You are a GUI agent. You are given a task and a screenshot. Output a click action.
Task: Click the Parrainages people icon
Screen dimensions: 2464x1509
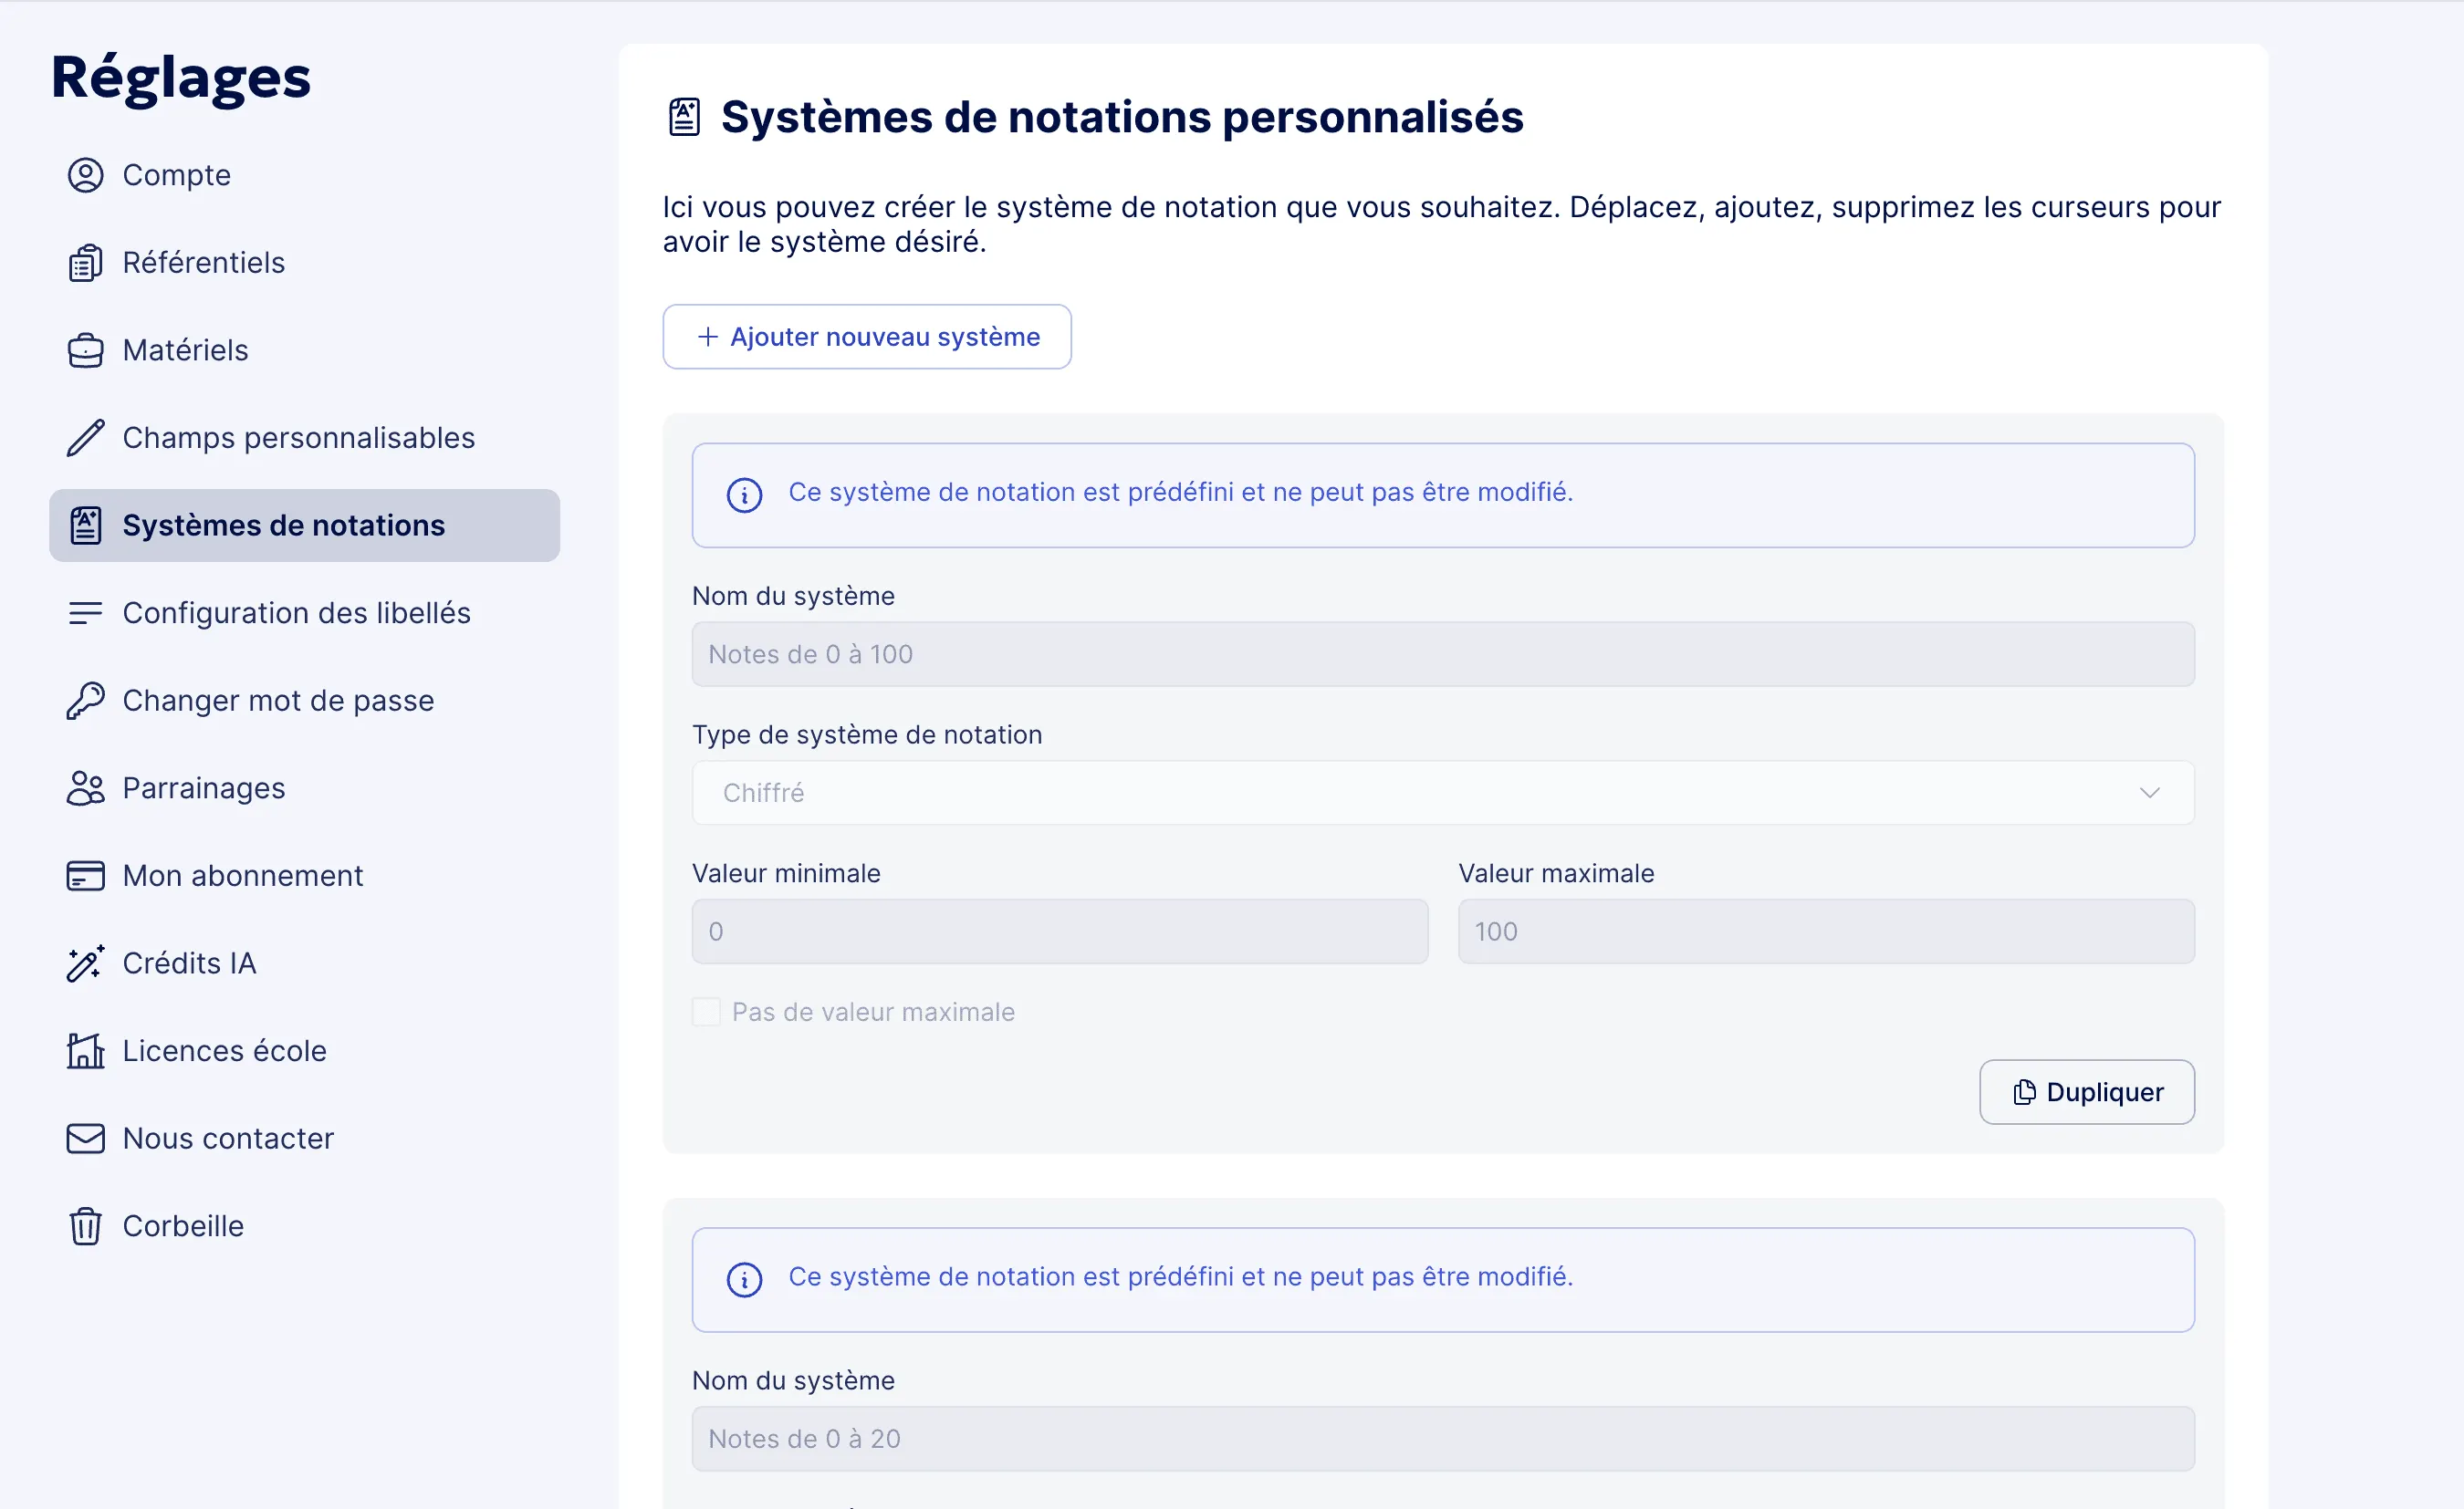(85, 788)
